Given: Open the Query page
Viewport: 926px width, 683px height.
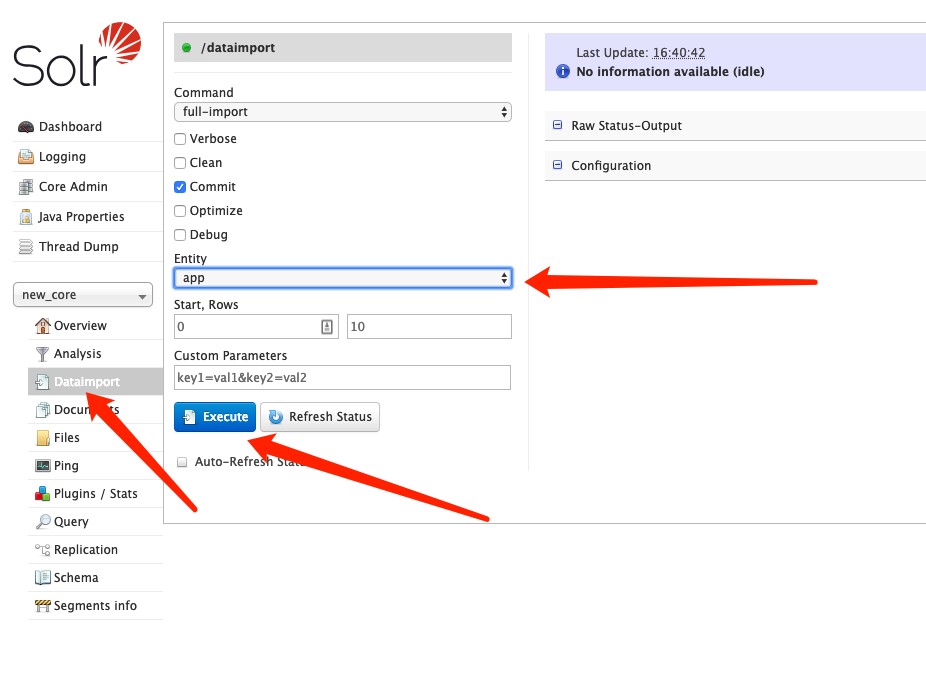Looking at the screenshot, I should 71,522.
